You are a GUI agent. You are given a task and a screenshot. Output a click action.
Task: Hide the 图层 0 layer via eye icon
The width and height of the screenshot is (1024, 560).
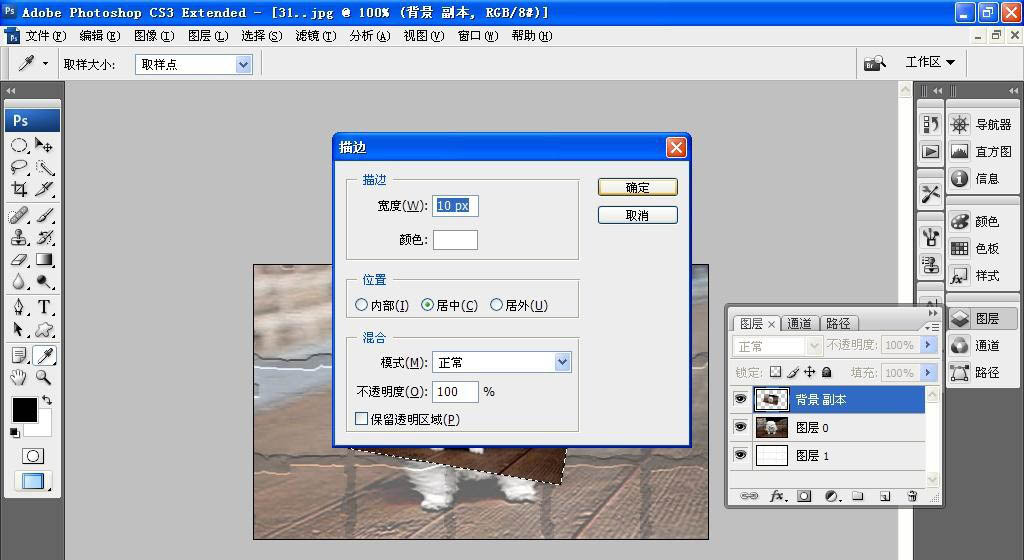click(x=740, y=427)
